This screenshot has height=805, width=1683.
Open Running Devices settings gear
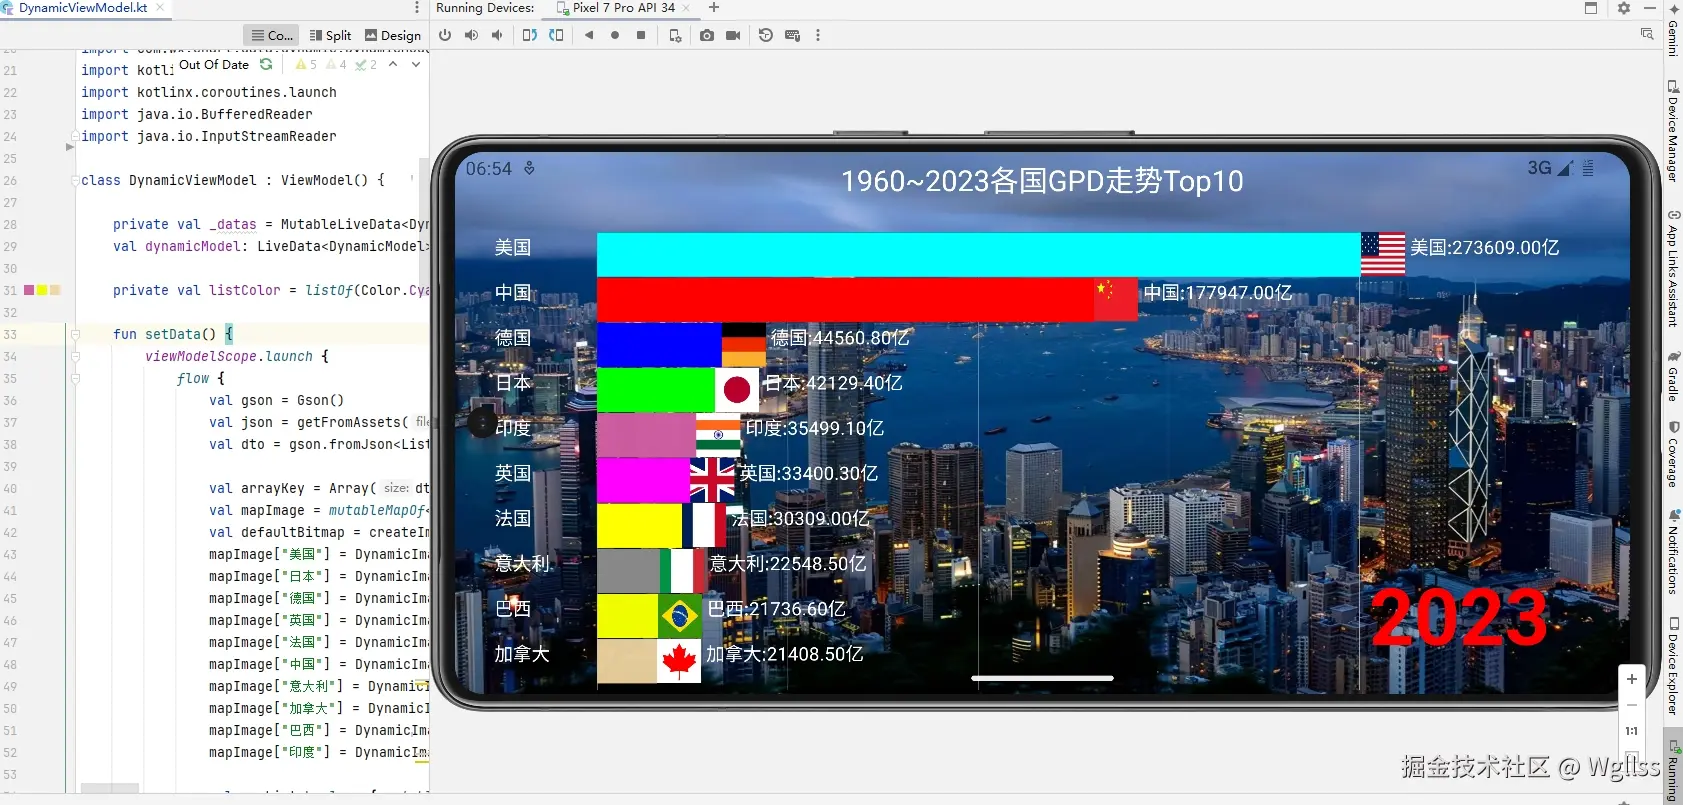[x=1624, y=8]
